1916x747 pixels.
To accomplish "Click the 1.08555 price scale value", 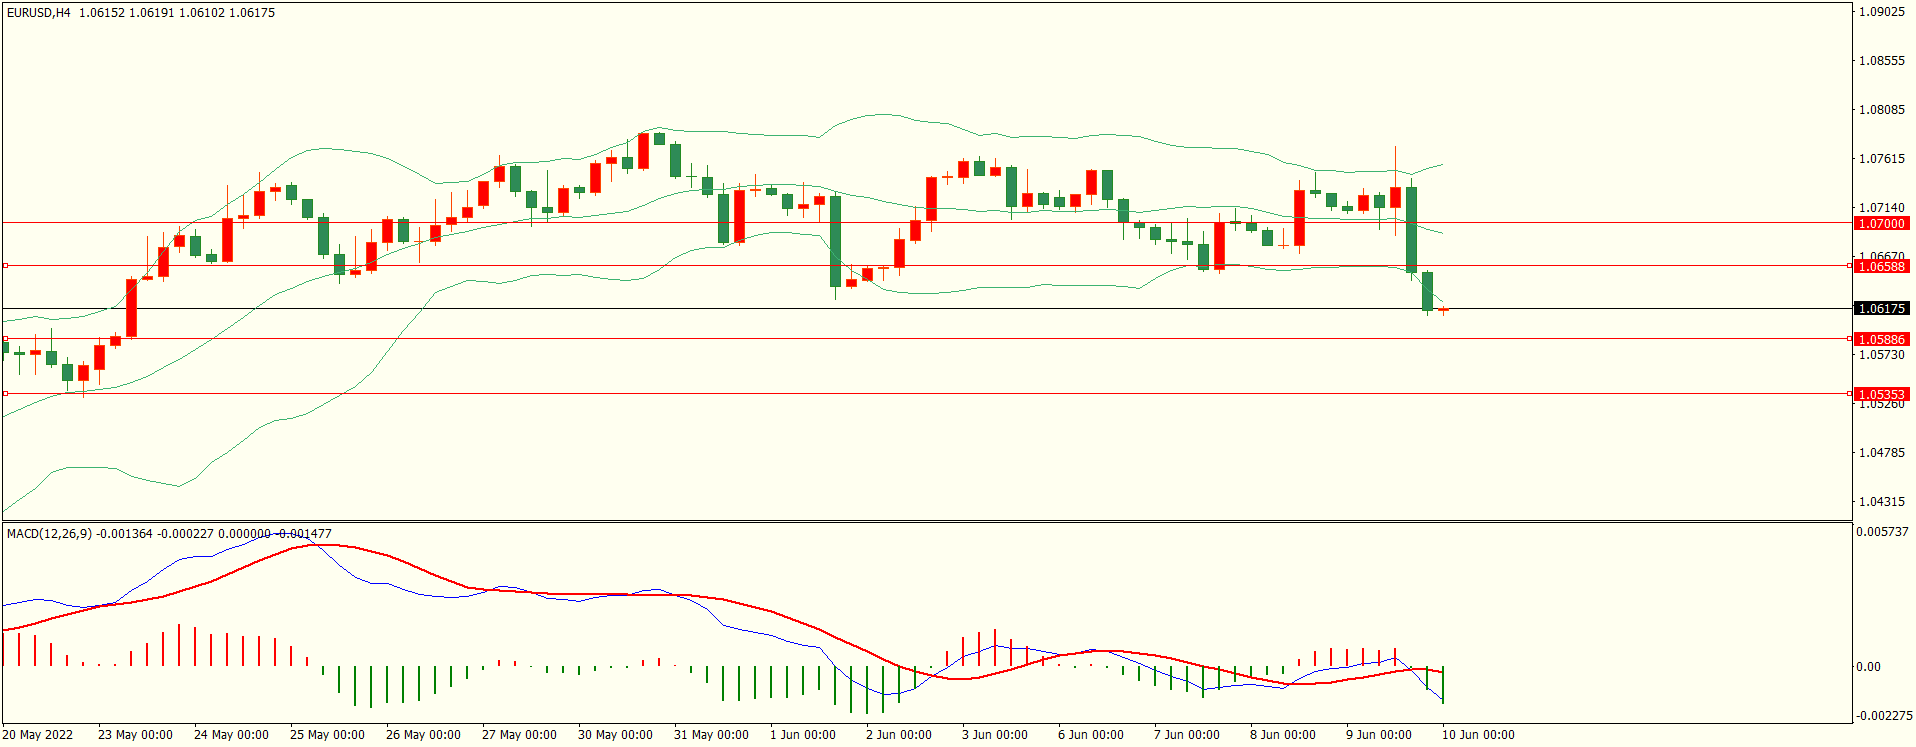I will pos(1881,61).
